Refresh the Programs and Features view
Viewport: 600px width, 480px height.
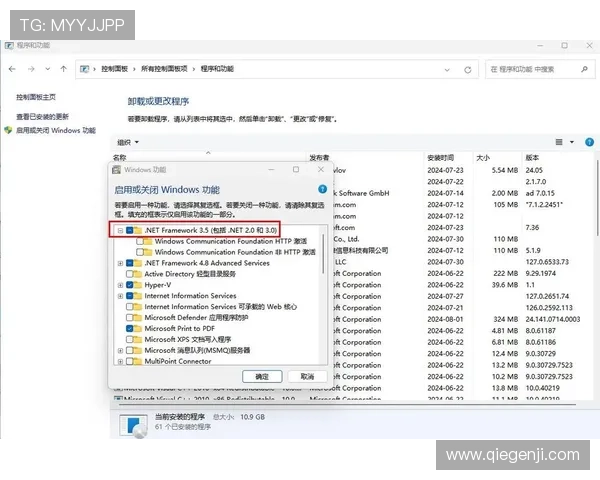tap(468, 70)
